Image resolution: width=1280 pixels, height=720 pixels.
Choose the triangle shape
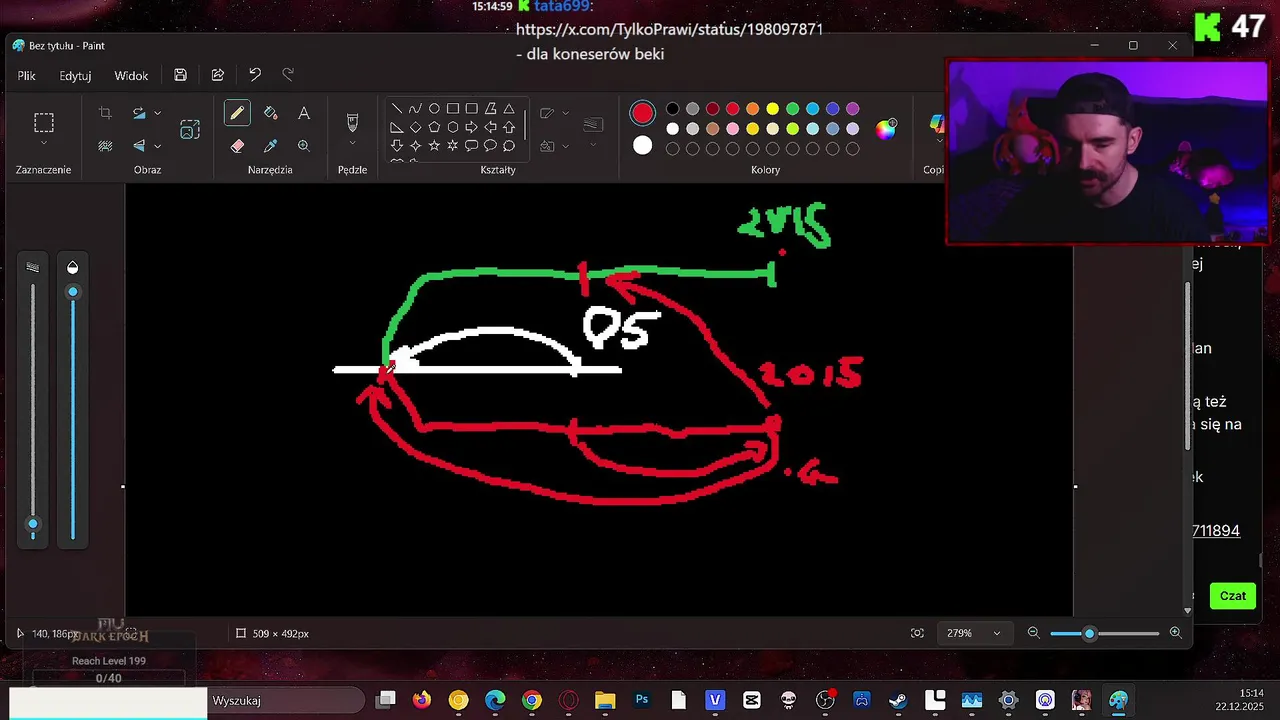coord(509,109)
